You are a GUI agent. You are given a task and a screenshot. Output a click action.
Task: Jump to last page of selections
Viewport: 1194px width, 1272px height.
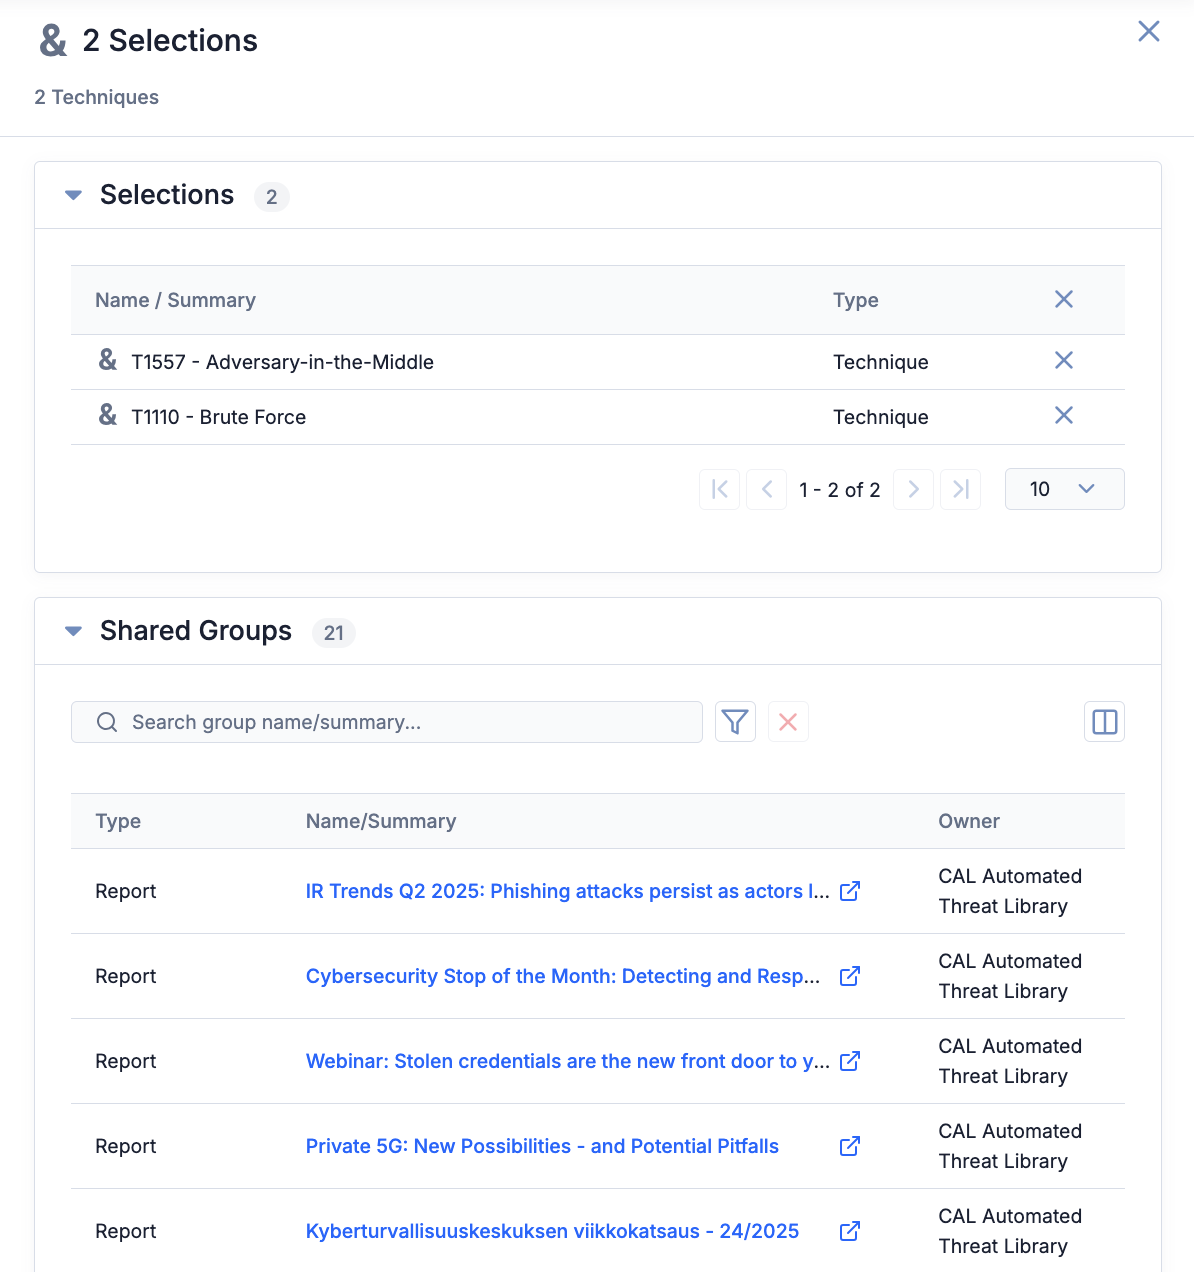(960, 489)
